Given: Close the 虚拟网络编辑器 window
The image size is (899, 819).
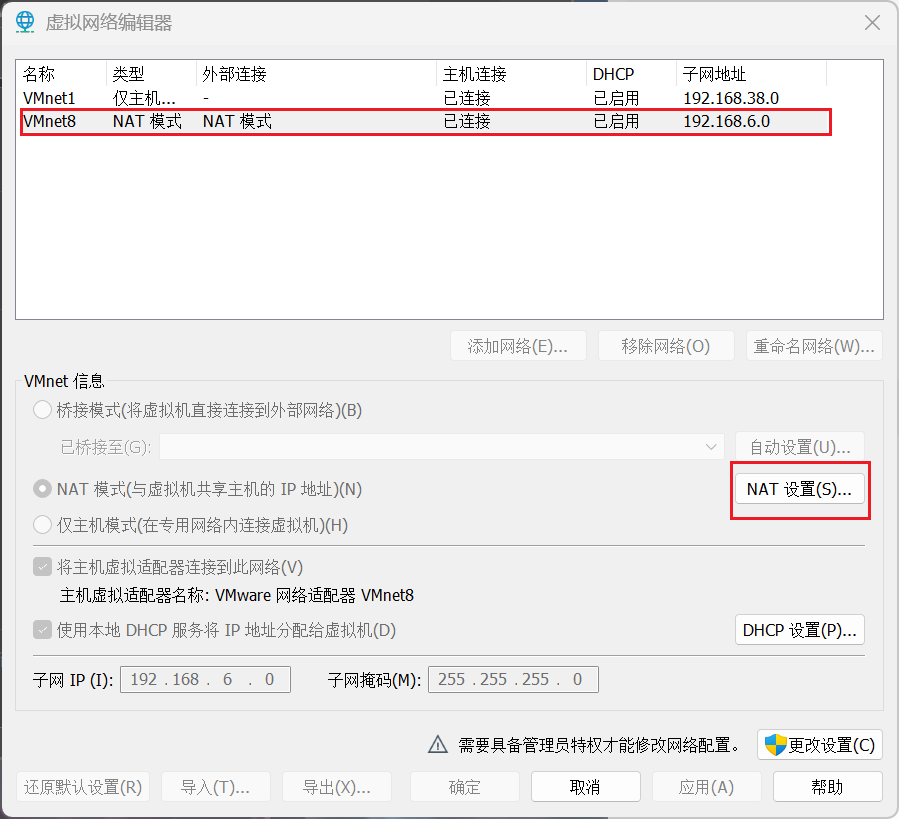Looking at the screenshot, I should tap(872, 22).
